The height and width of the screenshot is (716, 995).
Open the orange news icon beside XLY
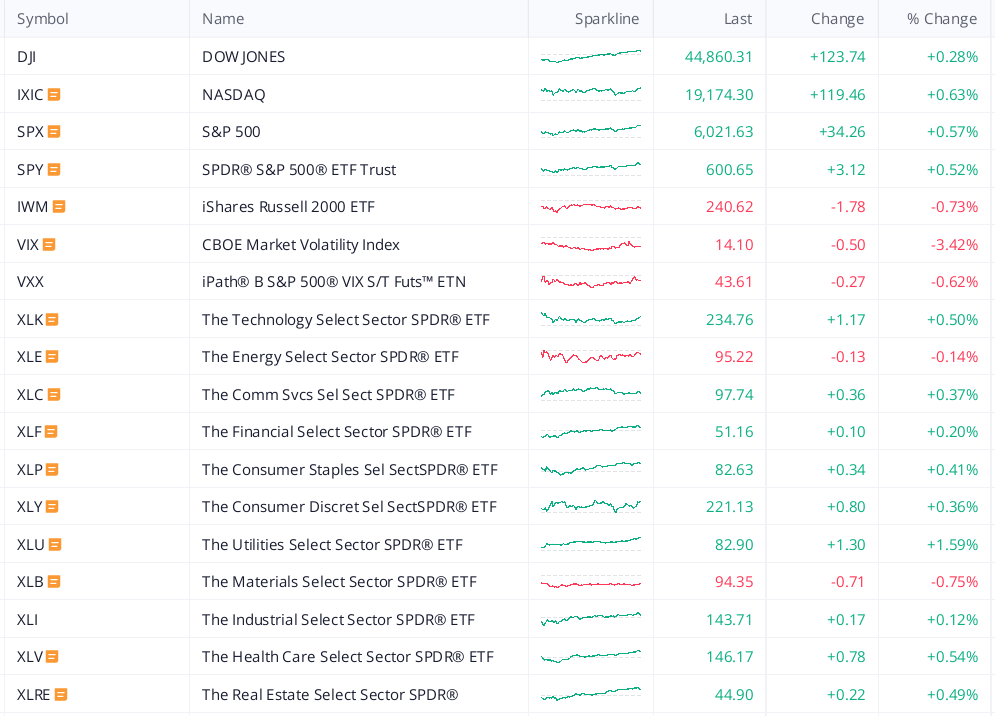click(x=53, y=507)
